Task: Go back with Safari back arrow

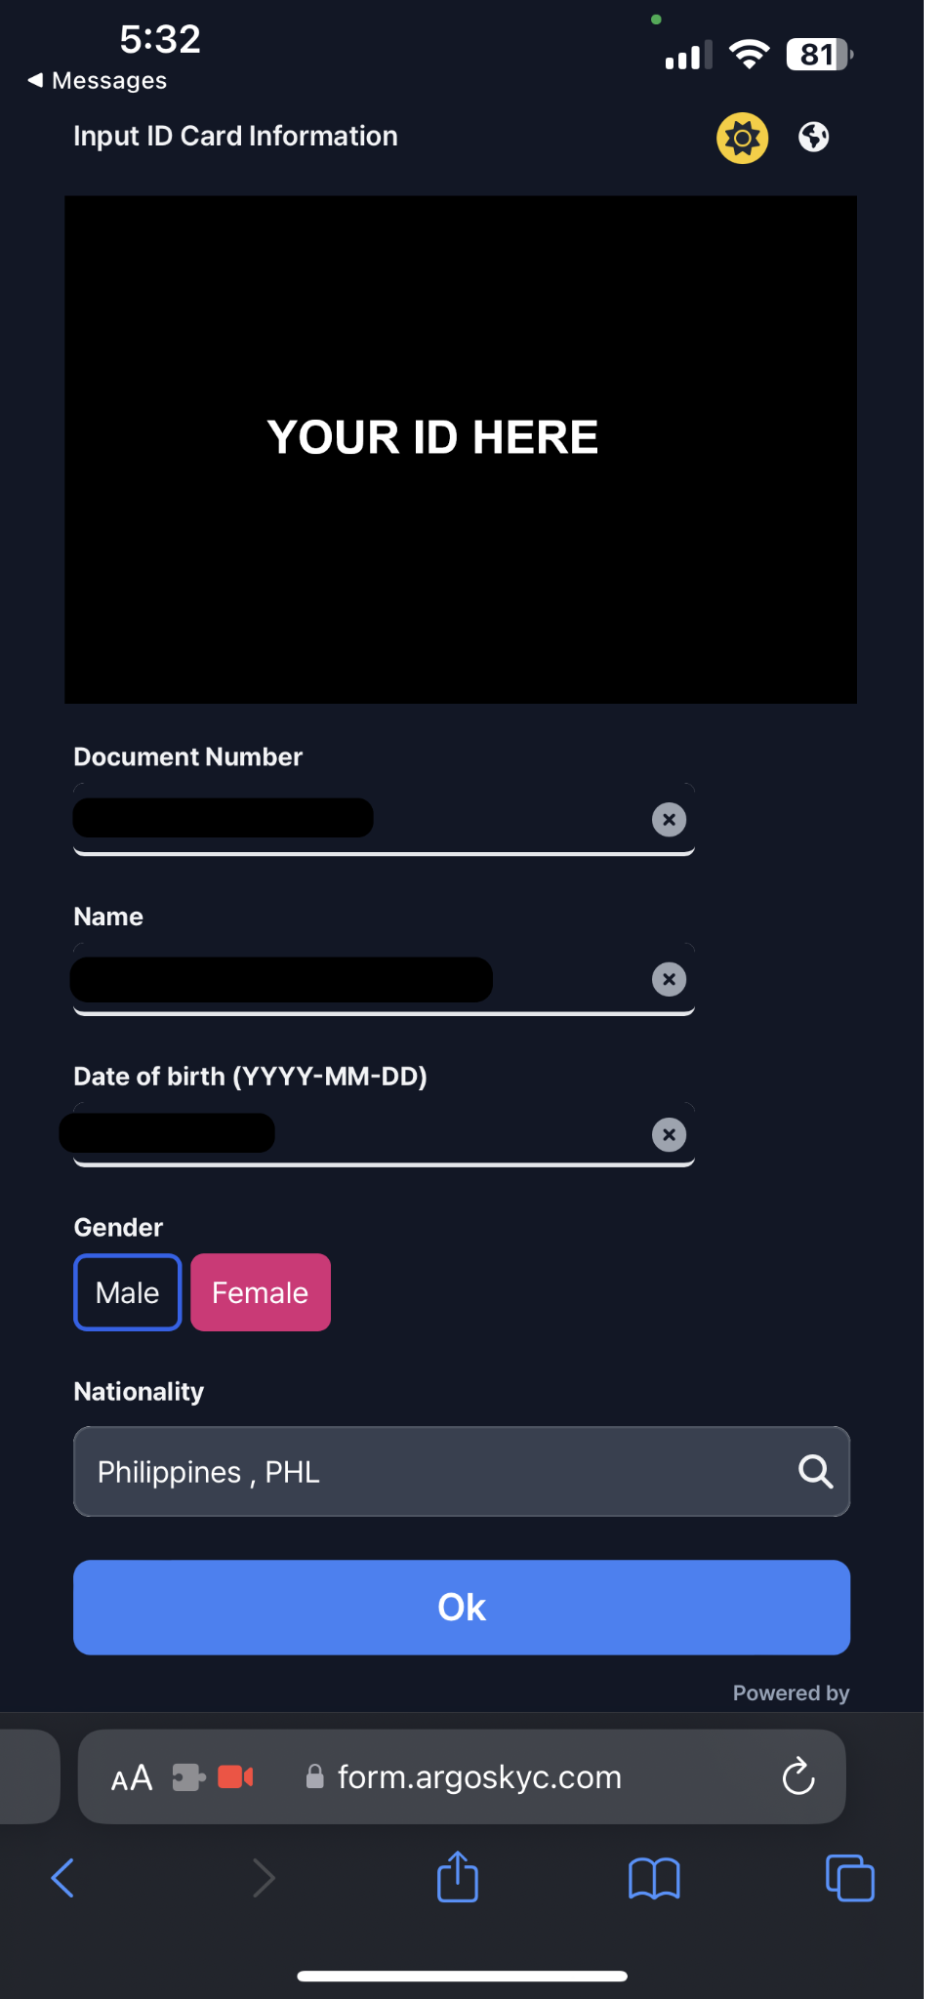Action: click(x=63, y=1878)
